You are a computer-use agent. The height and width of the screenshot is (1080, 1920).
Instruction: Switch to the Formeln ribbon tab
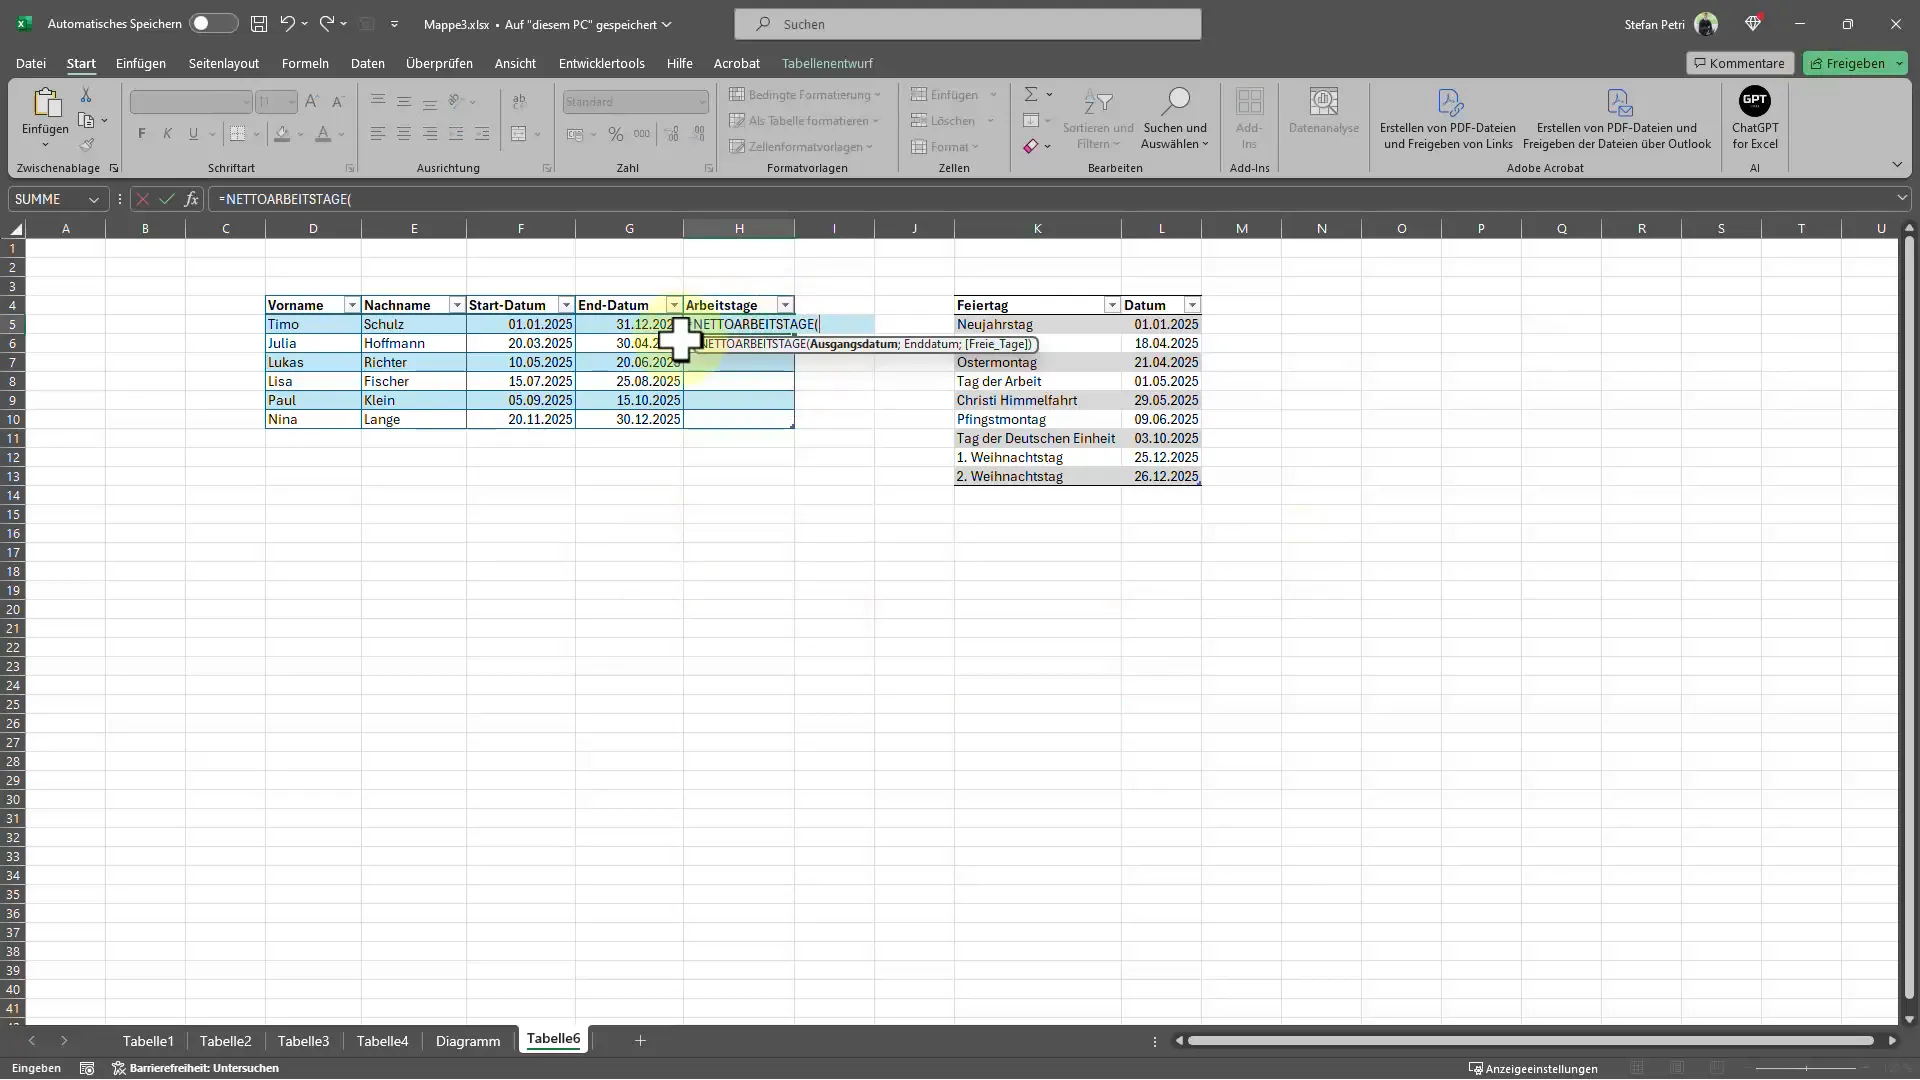click(x=305, y=63)
